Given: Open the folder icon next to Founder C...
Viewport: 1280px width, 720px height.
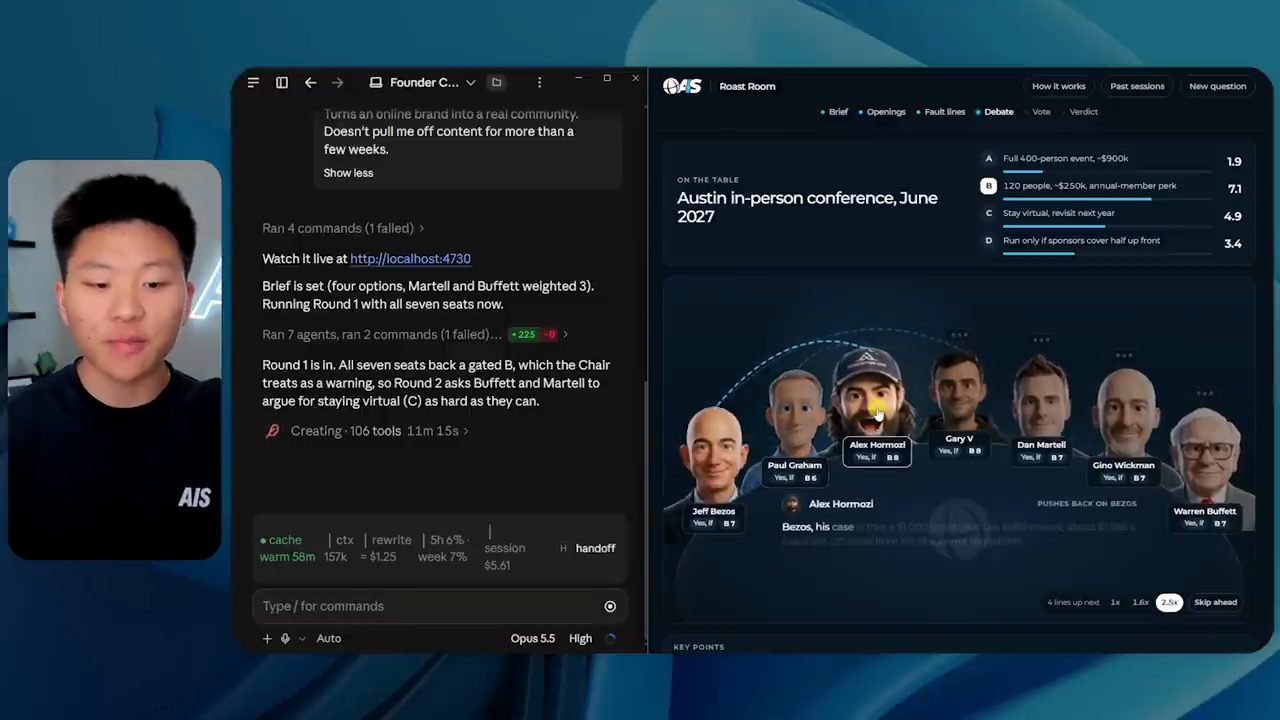Looking at the screenshot, I should tap(496, 83).
